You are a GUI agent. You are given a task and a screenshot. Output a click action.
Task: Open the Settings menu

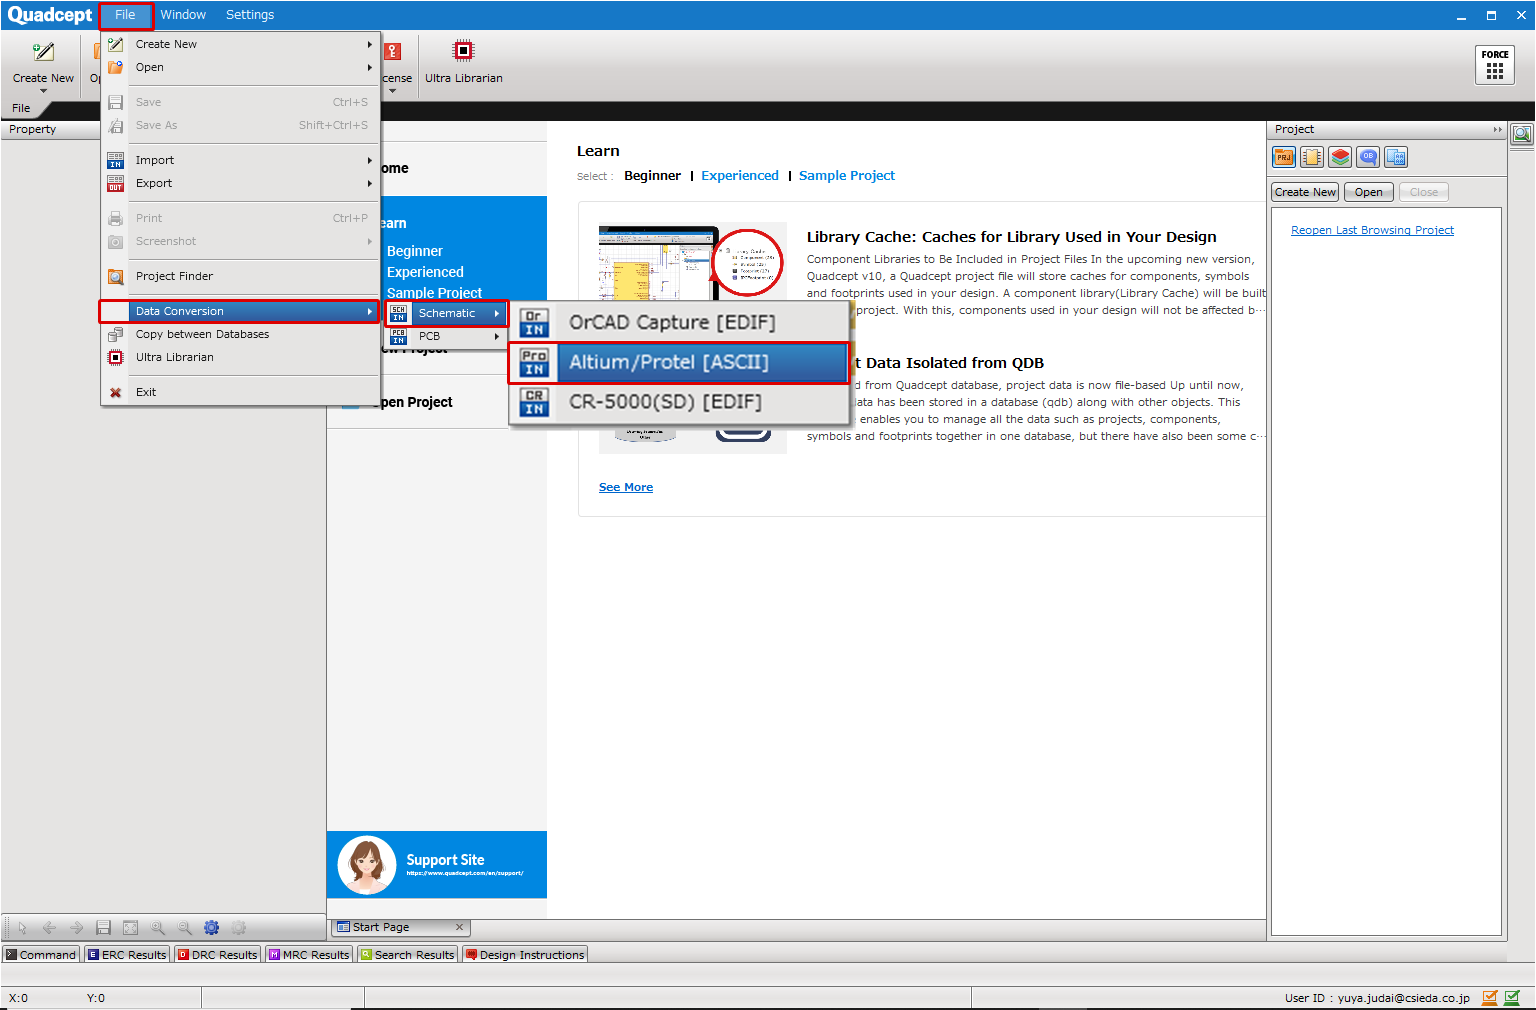tap(250, 15)
